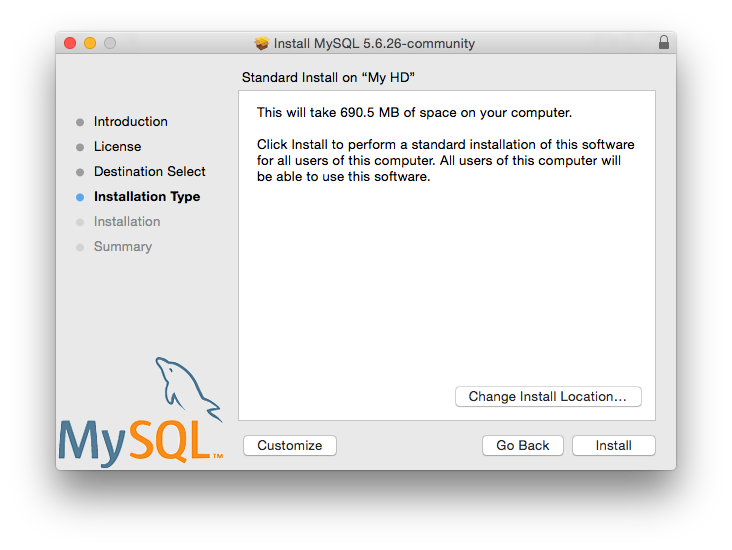Viewport: 732px width, 550px height.
Task: Open the Change Install Location dialog
Action: (x=547, y=397)
